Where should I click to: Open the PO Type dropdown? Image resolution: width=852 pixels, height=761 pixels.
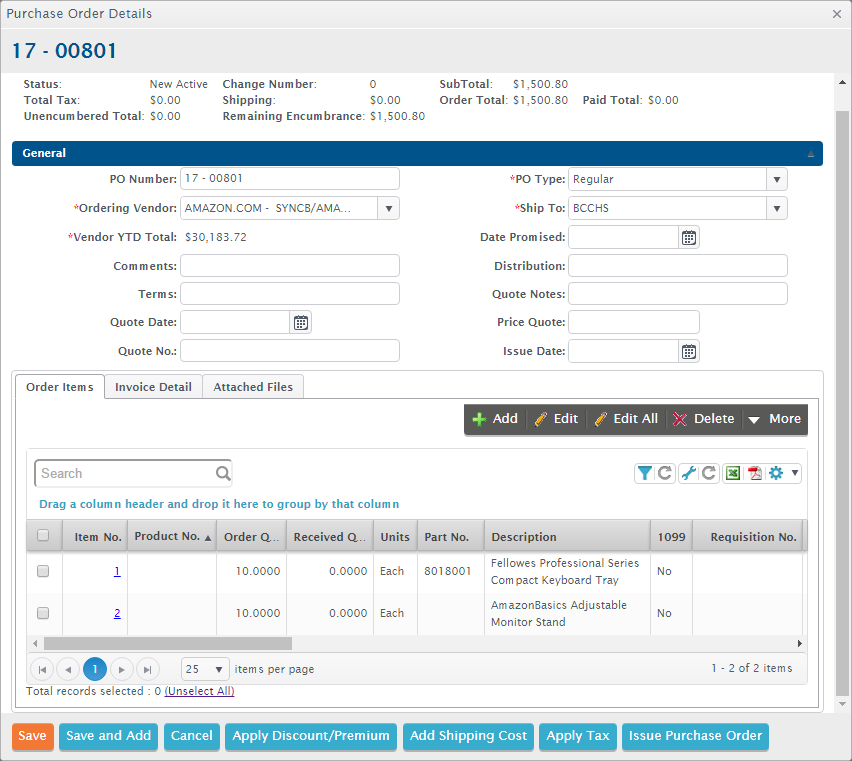click(776, 179)
